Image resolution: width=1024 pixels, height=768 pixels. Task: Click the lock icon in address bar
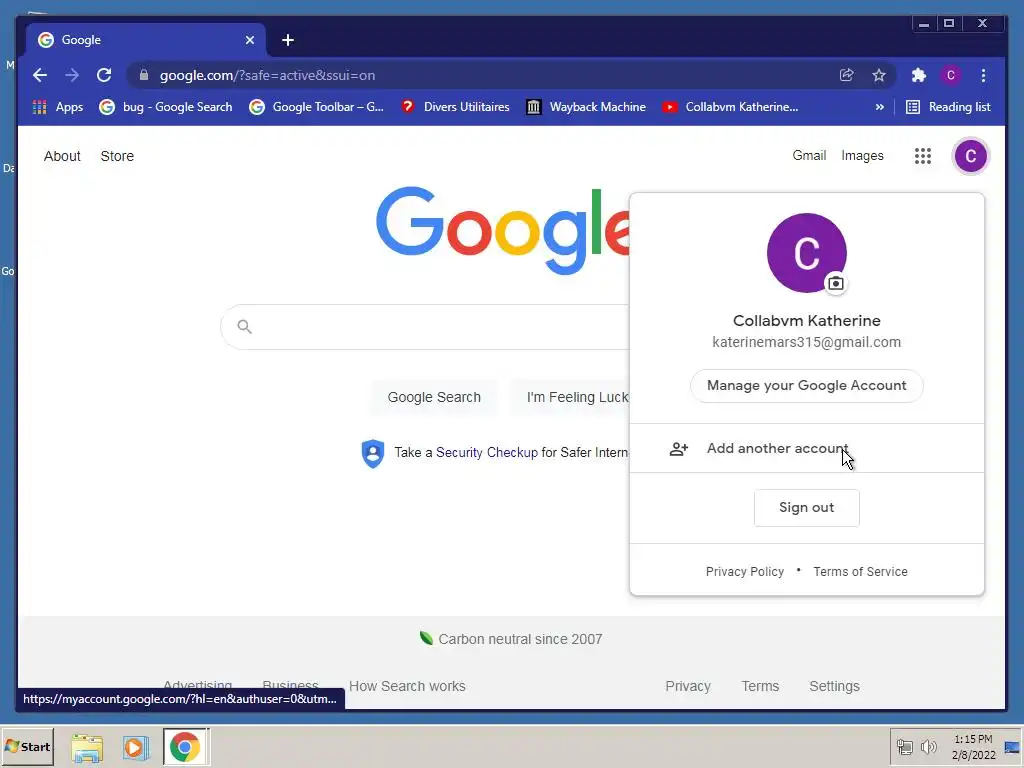click(x=144, y=75)
